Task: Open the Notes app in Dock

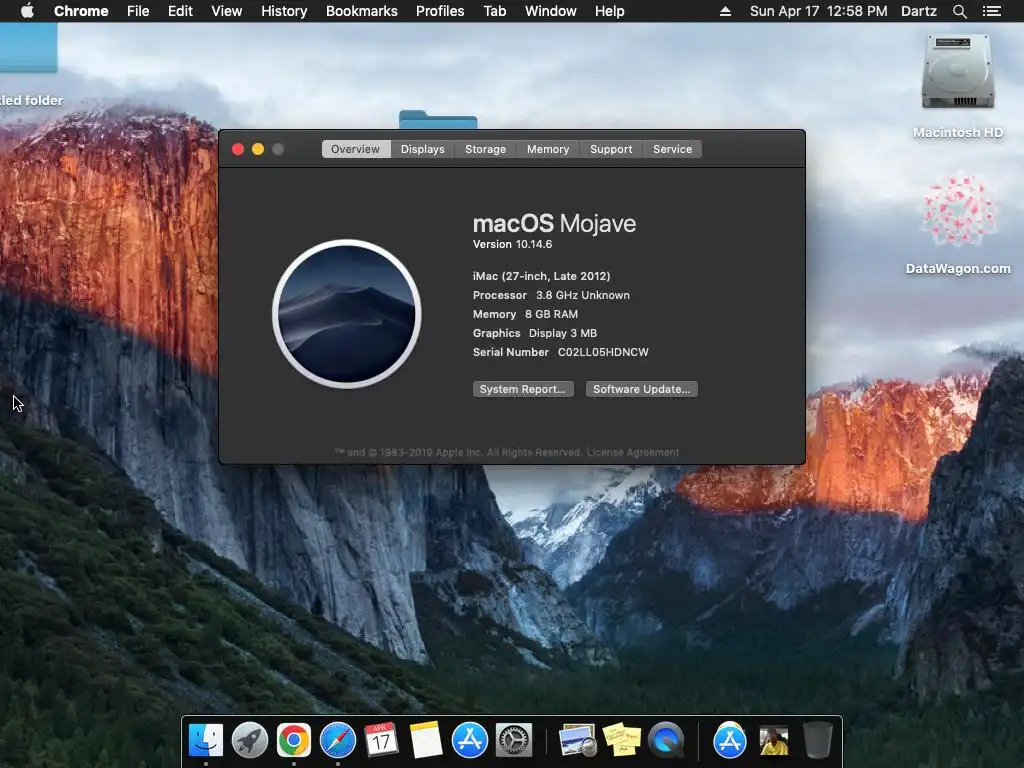Action: click(x=425, y=741)
